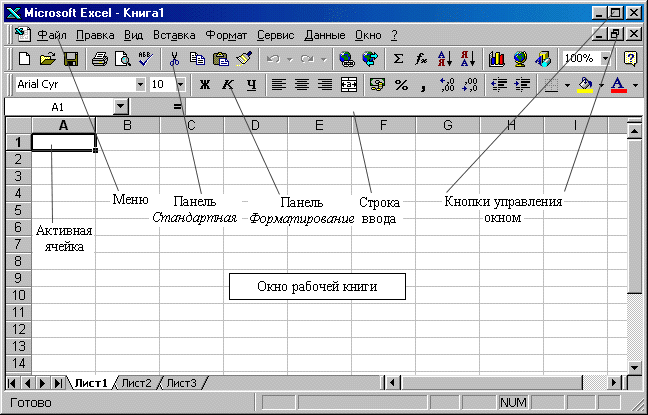Image resolution: width=648 pixels, height=415 pixels.
Task: Open the Сервис menu
Action: pyautogui.click(x=276, y=35)
